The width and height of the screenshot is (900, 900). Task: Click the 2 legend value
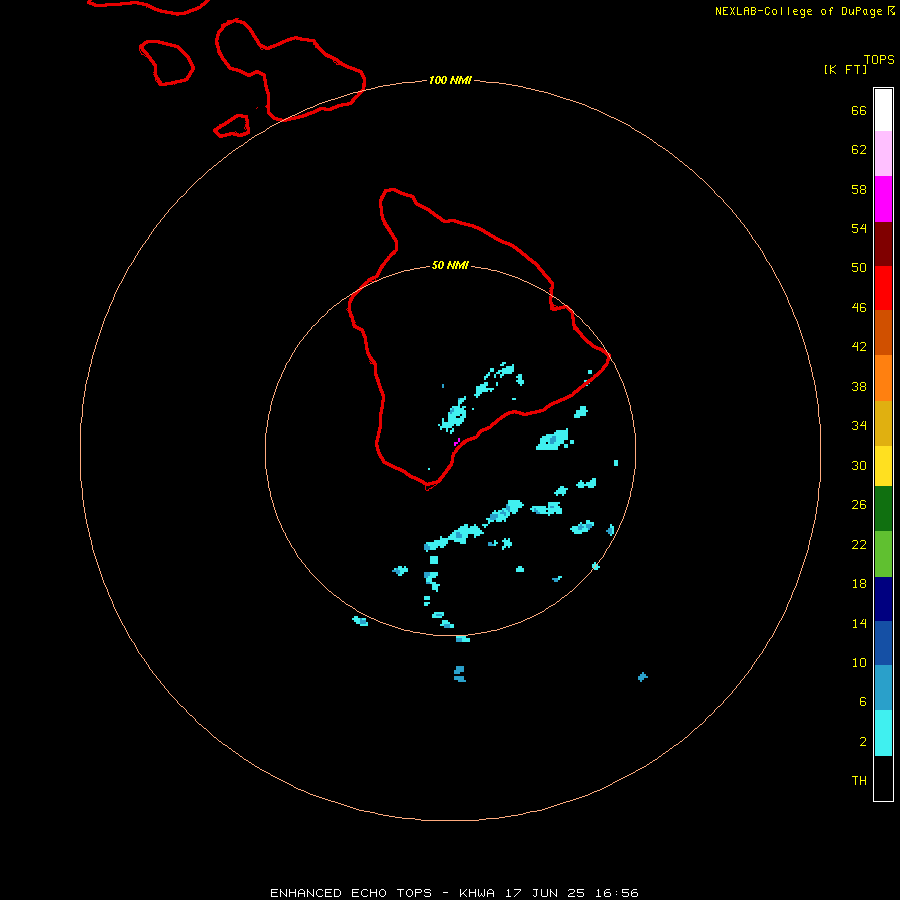862,742
